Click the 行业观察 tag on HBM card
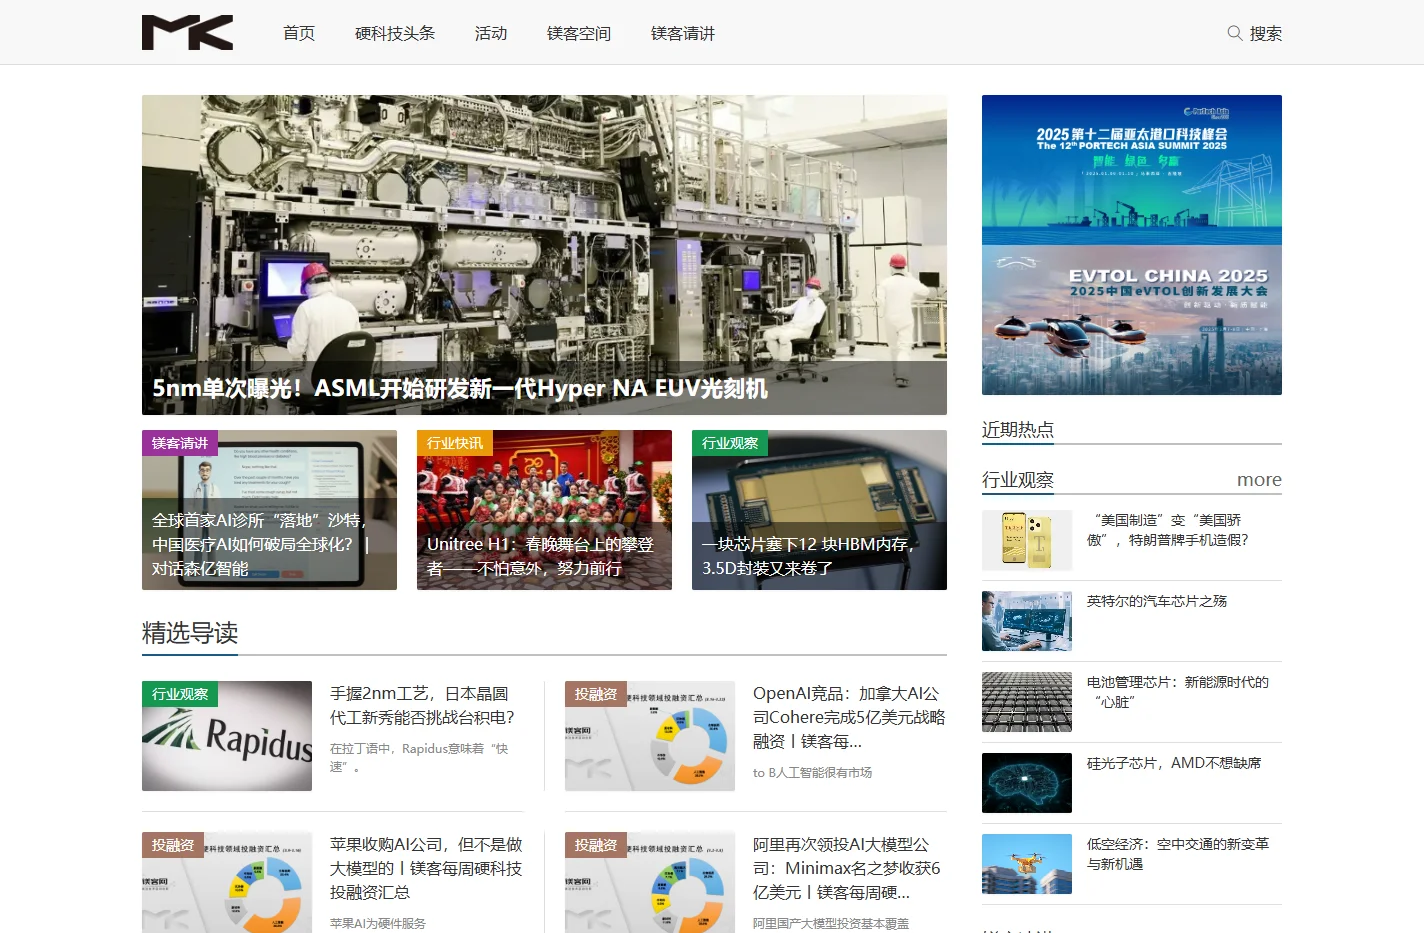The width and height of the screenshot is (1424, 933). pyautogui.click(x=730, y=443)
